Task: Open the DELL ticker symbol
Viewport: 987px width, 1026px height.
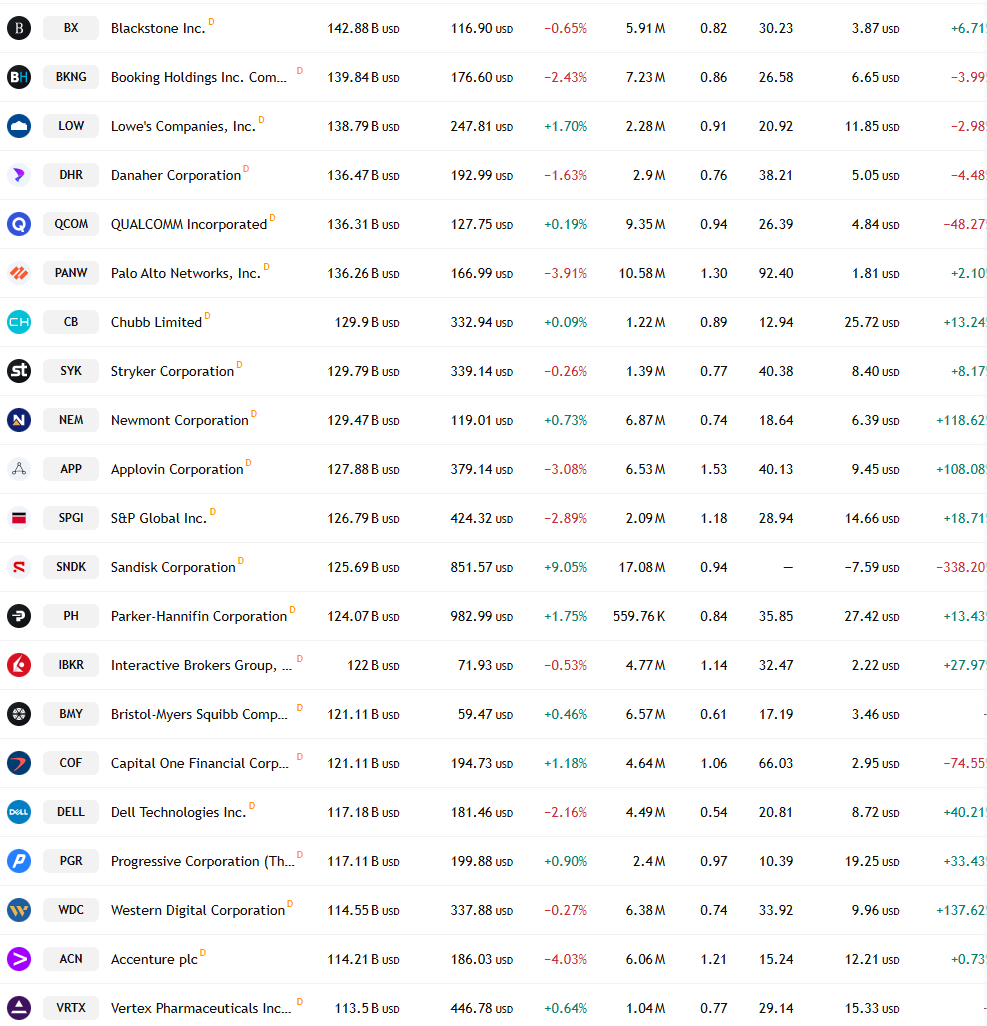Action: [71, 812]
